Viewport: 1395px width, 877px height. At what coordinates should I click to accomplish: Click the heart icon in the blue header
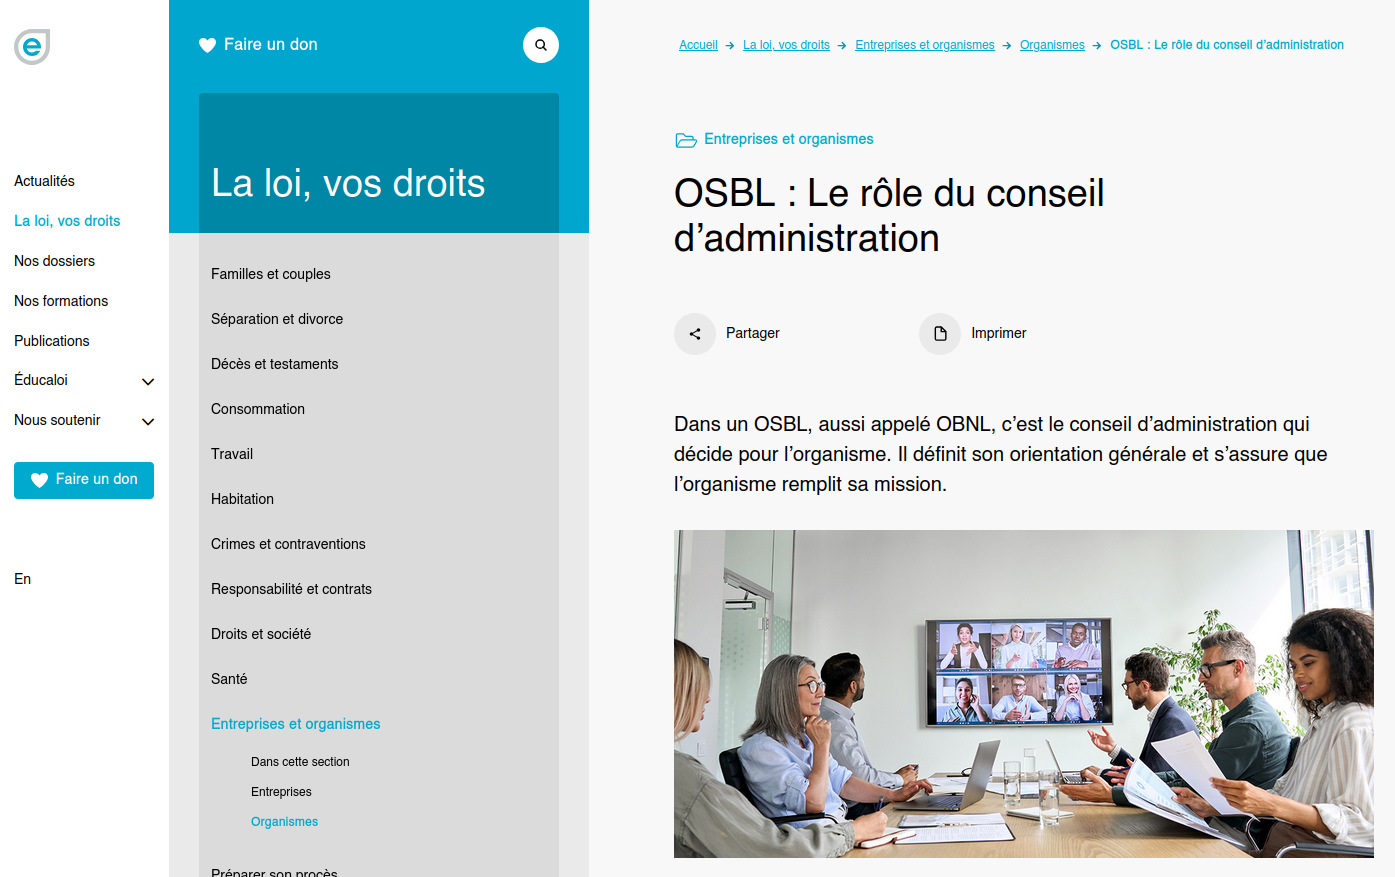[208, 45]
